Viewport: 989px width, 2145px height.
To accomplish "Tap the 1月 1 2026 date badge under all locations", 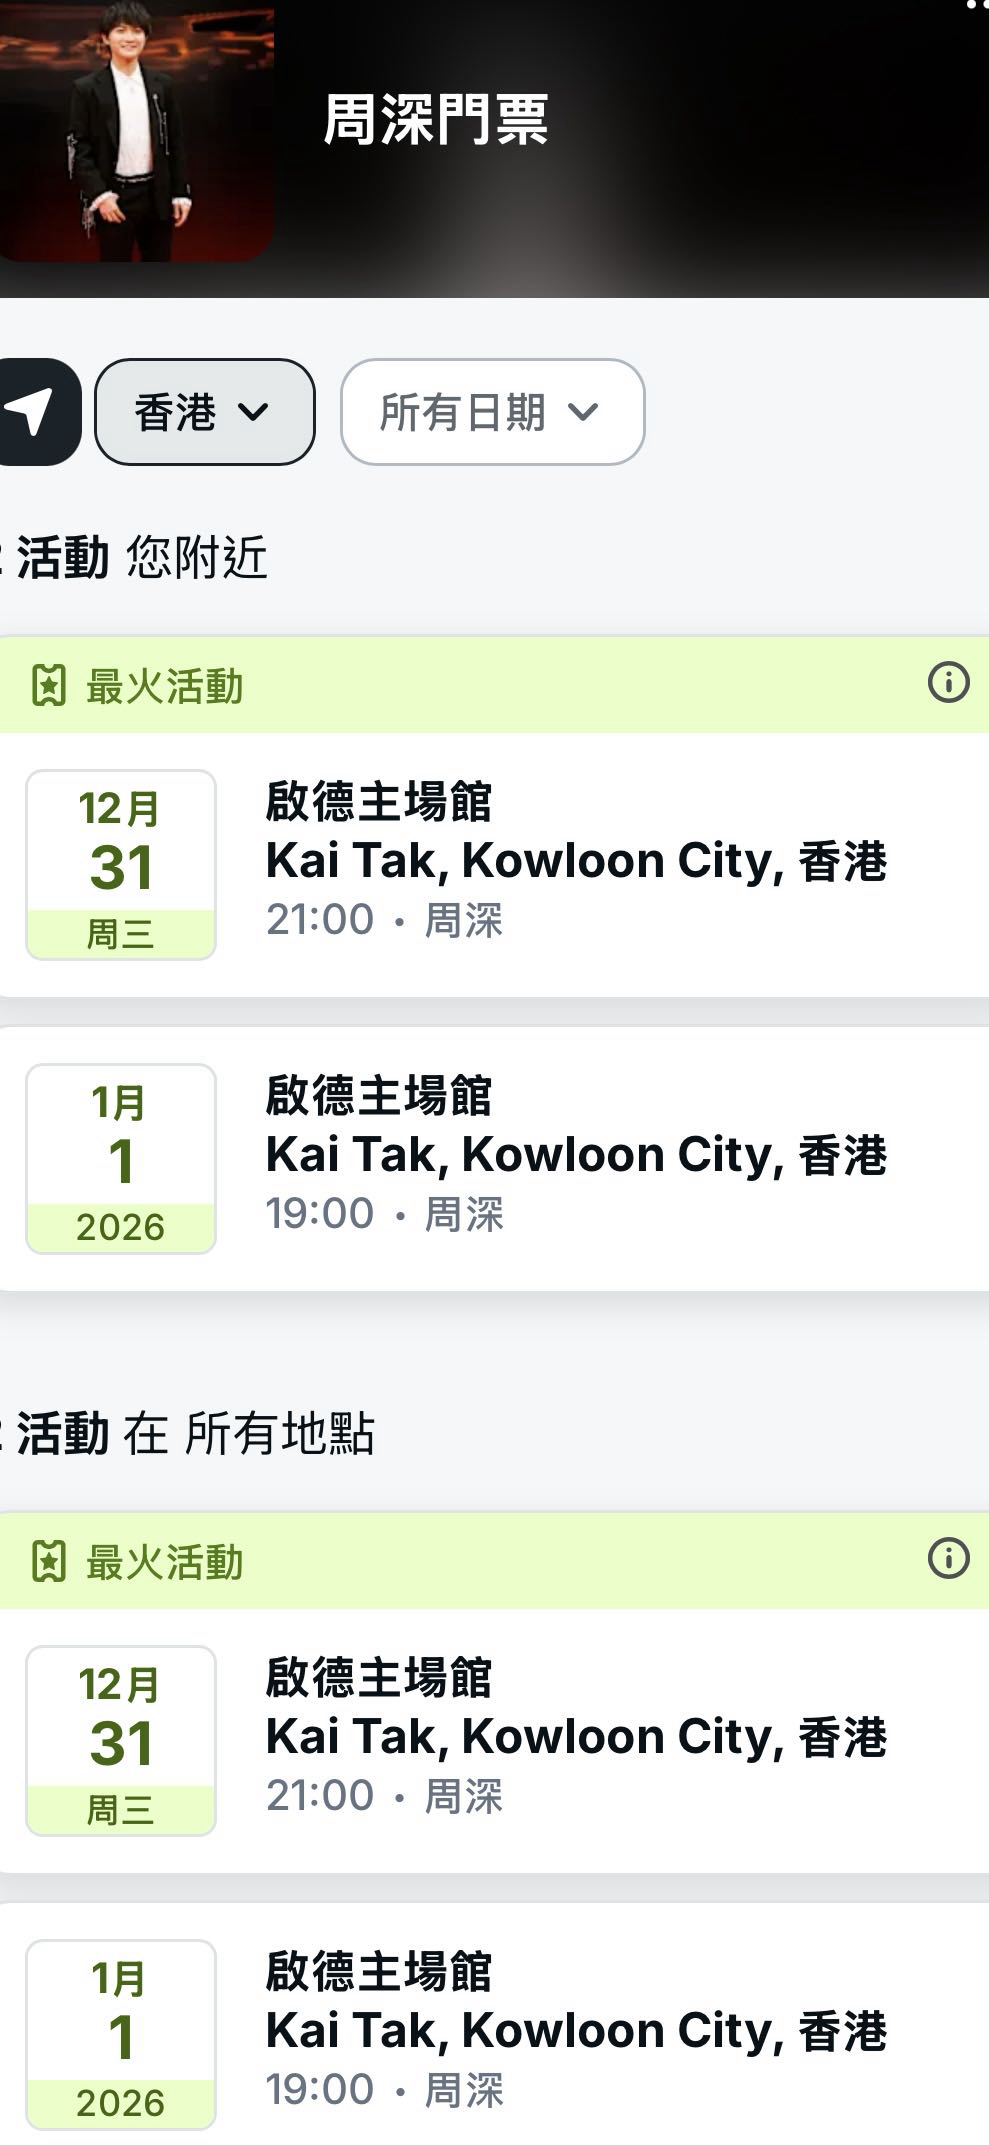I will click(121, 2035).
